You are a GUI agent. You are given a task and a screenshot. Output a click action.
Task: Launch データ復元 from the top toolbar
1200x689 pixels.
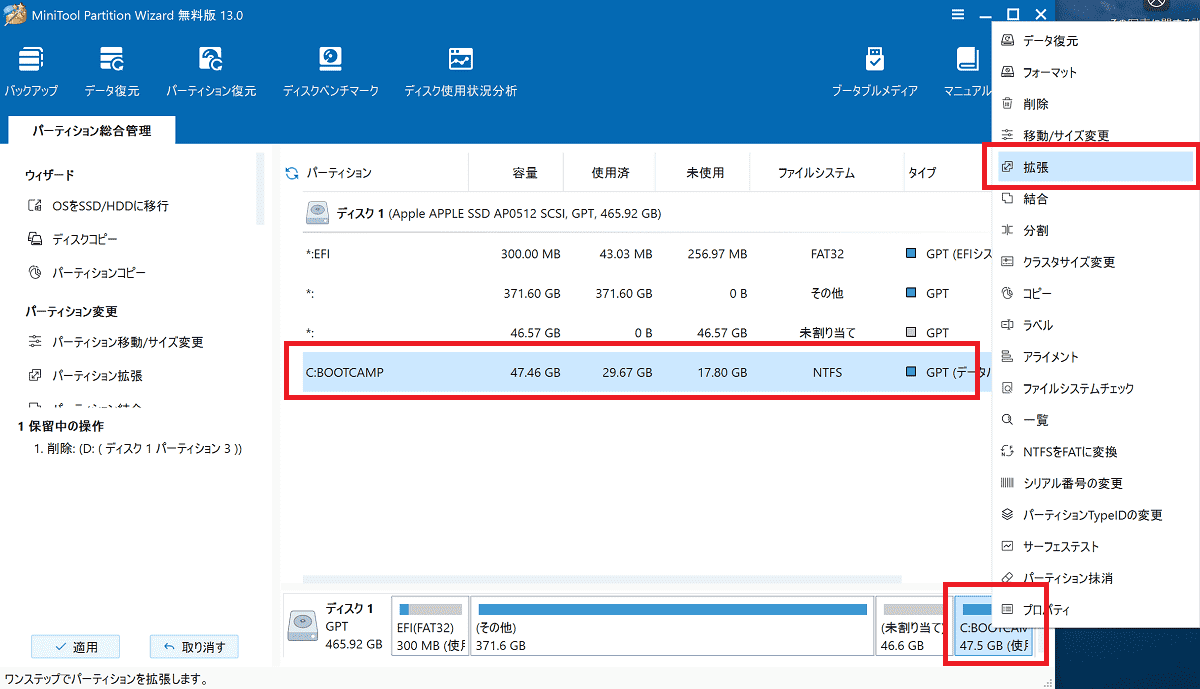point(111,72)
